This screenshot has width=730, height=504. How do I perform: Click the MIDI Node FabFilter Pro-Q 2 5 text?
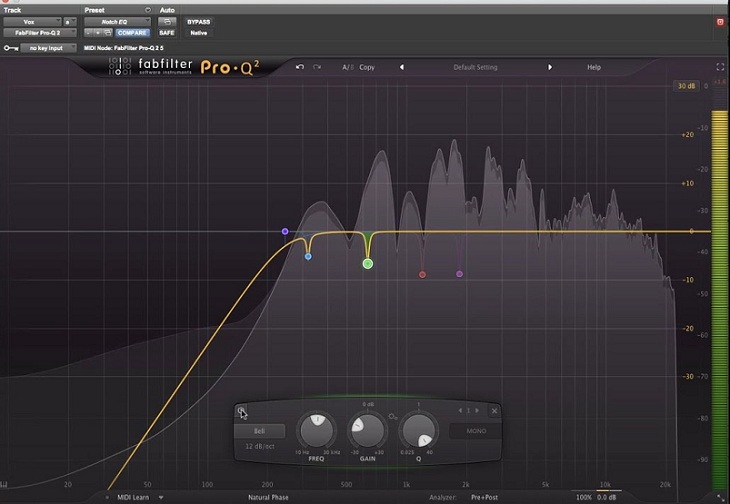[x=123, y=48]
